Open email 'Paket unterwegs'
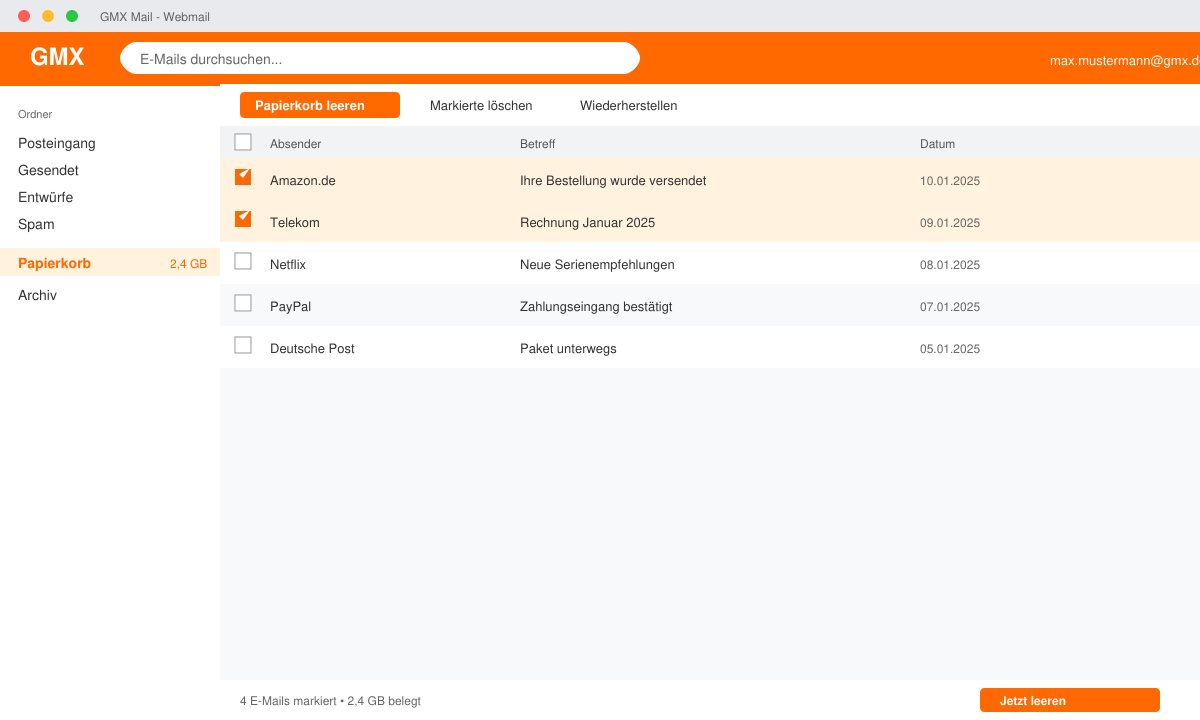 (568, 349)
